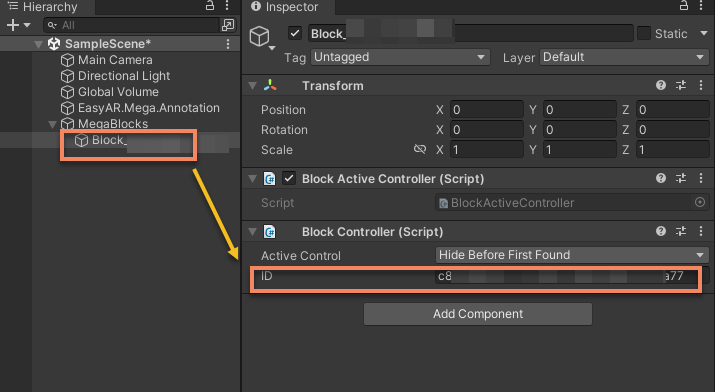The width and height of the screenshot is (715, 392).
Task: Collapse the SampleScene tree
Action: pyautogui.click(x=39, y=44)
